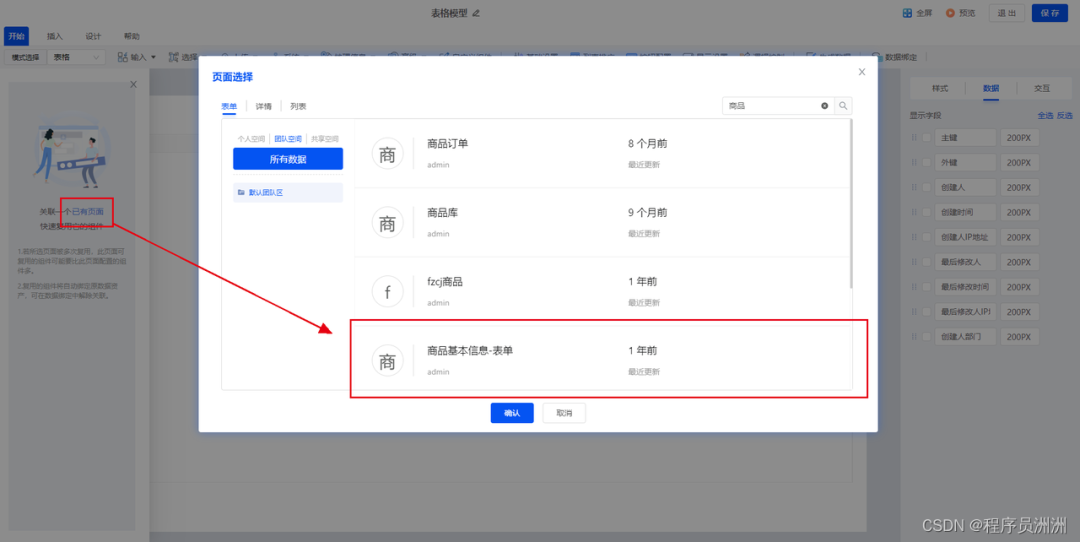This screenshot has height=542, width=1080.
Task: Select the 商品基本信息-表单 row
Action: pyautogui.click(x=603, y=358)
